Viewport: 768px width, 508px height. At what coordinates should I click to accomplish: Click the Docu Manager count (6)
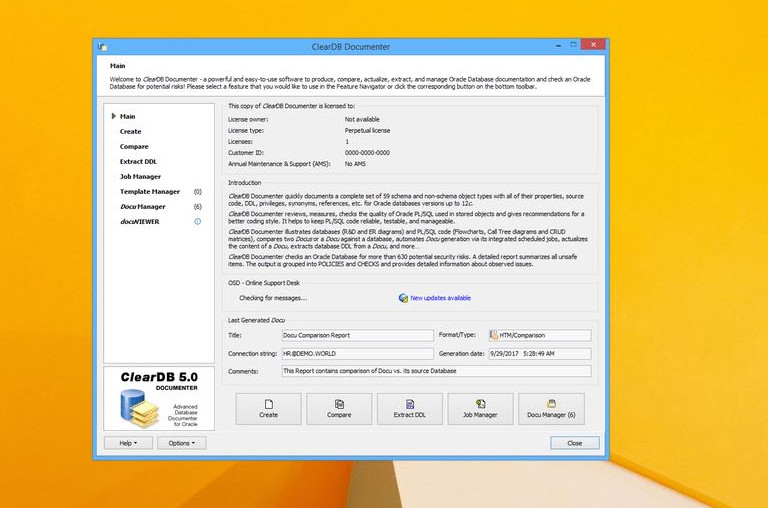197,207
